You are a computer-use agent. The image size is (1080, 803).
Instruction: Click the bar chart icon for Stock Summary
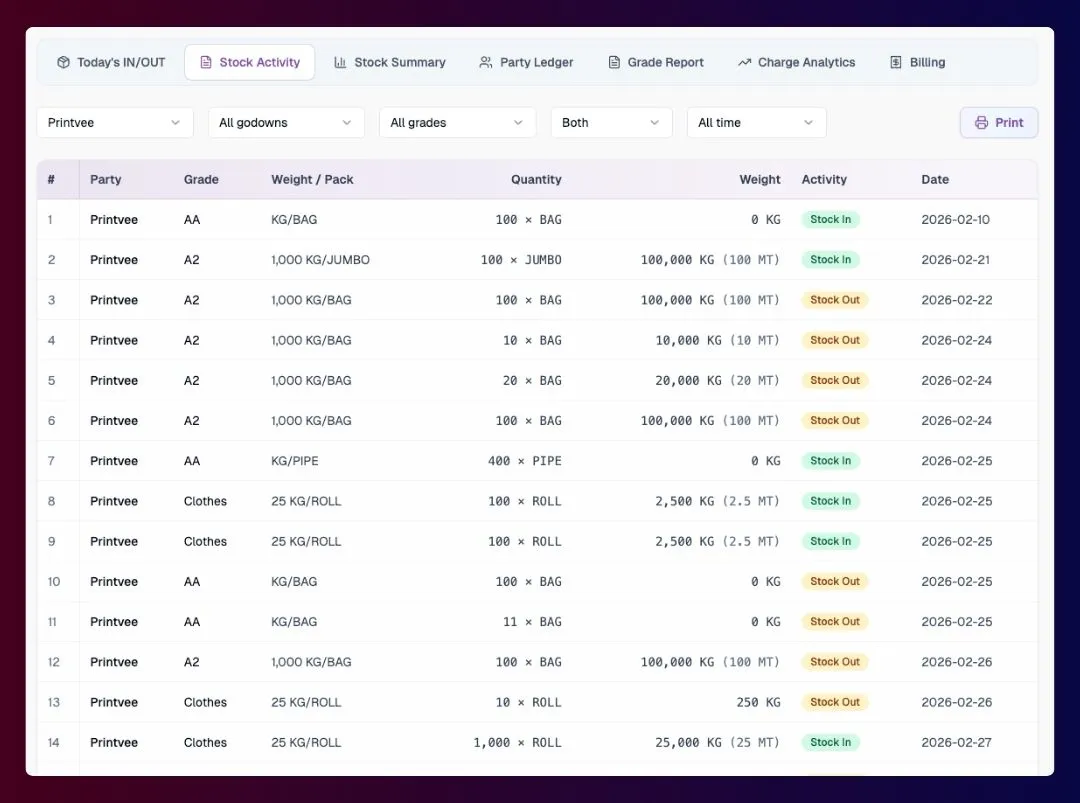pyautogui.click(x=340, y=62)
